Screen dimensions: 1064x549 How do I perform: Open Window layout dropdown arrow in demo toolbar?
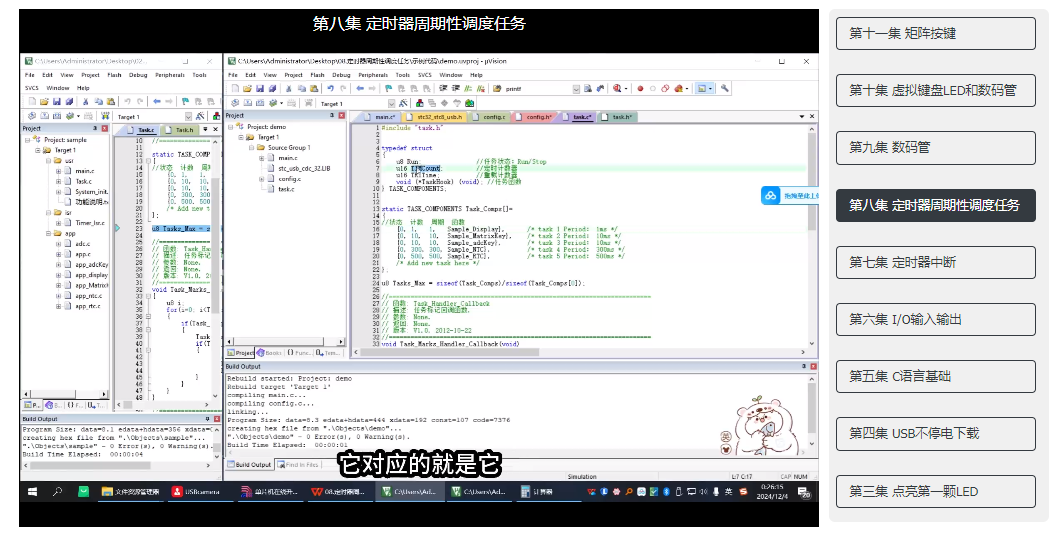pos(710,88)
